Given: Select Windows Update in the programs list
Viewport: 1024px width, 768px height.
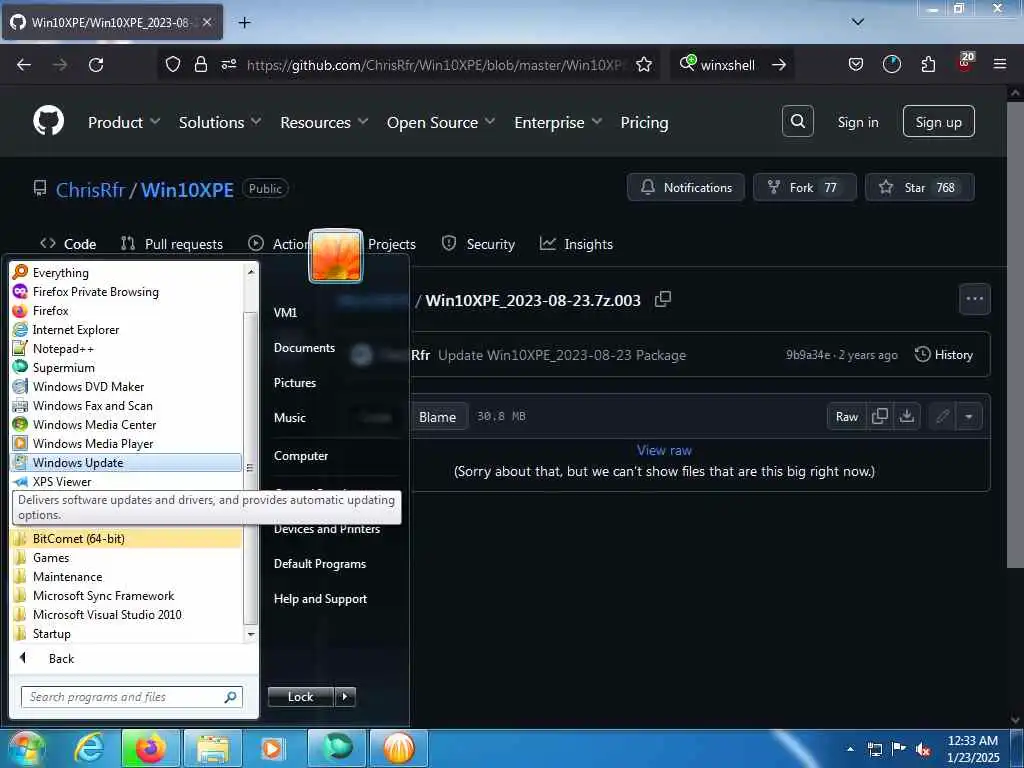Looking at the screenshot, I should [x=127, y=462].
